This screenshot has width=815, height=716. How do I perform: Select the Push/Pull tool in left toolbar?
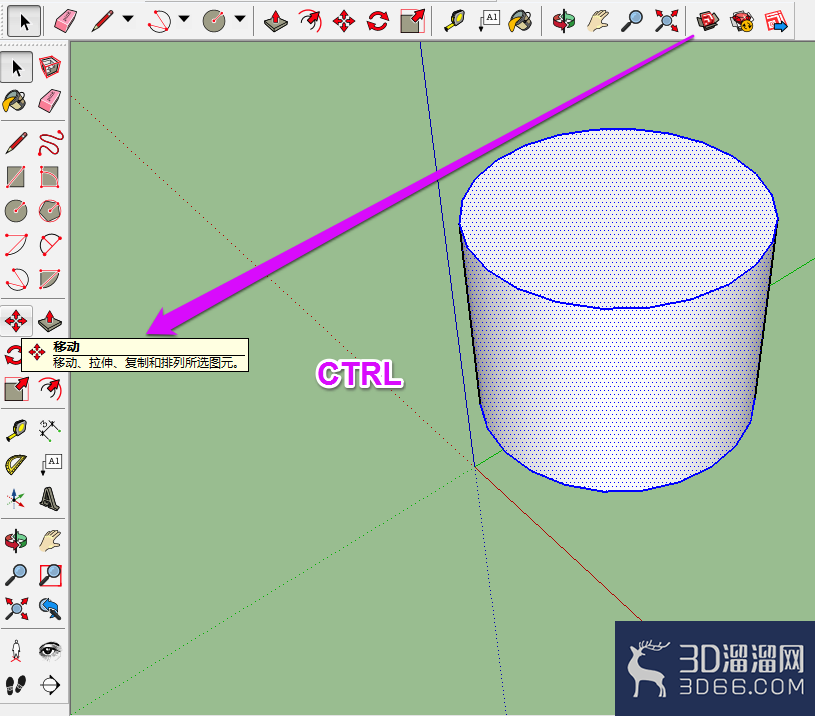point(50,321)
